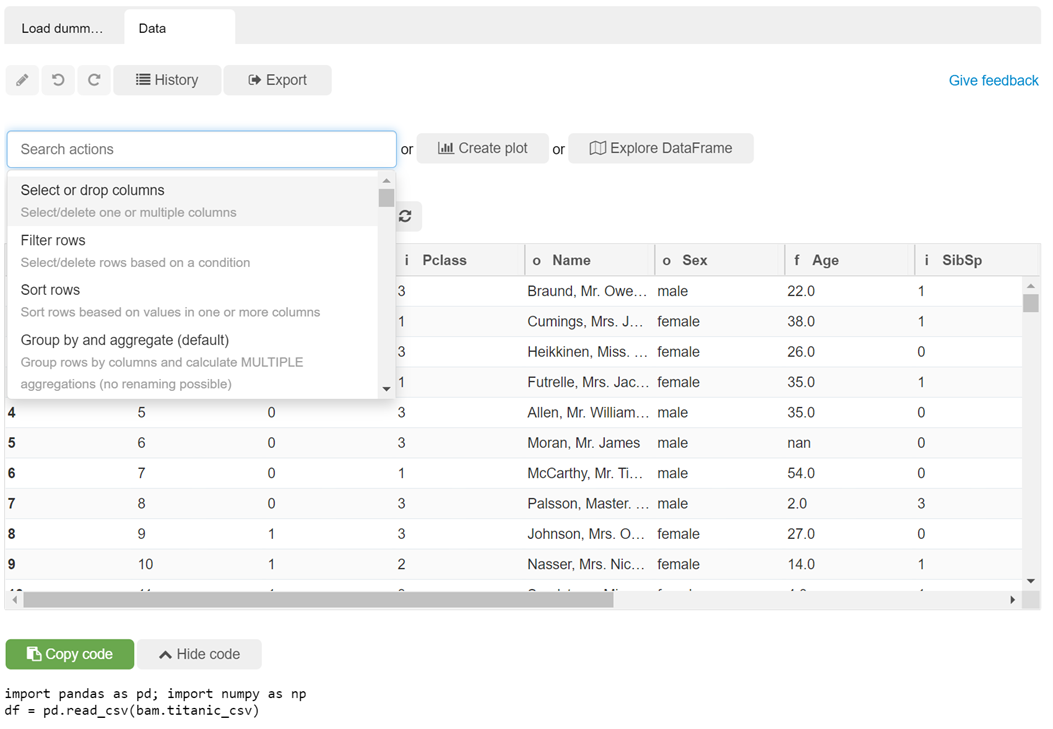
Task: Open the Give feedback link
Action: tap(993, 80)
